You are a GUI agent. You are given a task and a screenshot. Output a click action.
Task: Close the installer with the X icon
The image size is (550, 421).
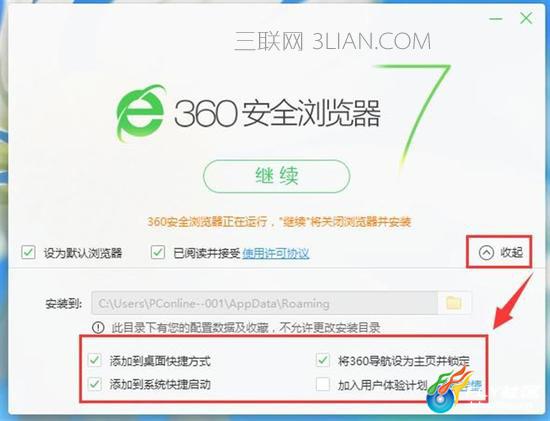tap(526, 18)
